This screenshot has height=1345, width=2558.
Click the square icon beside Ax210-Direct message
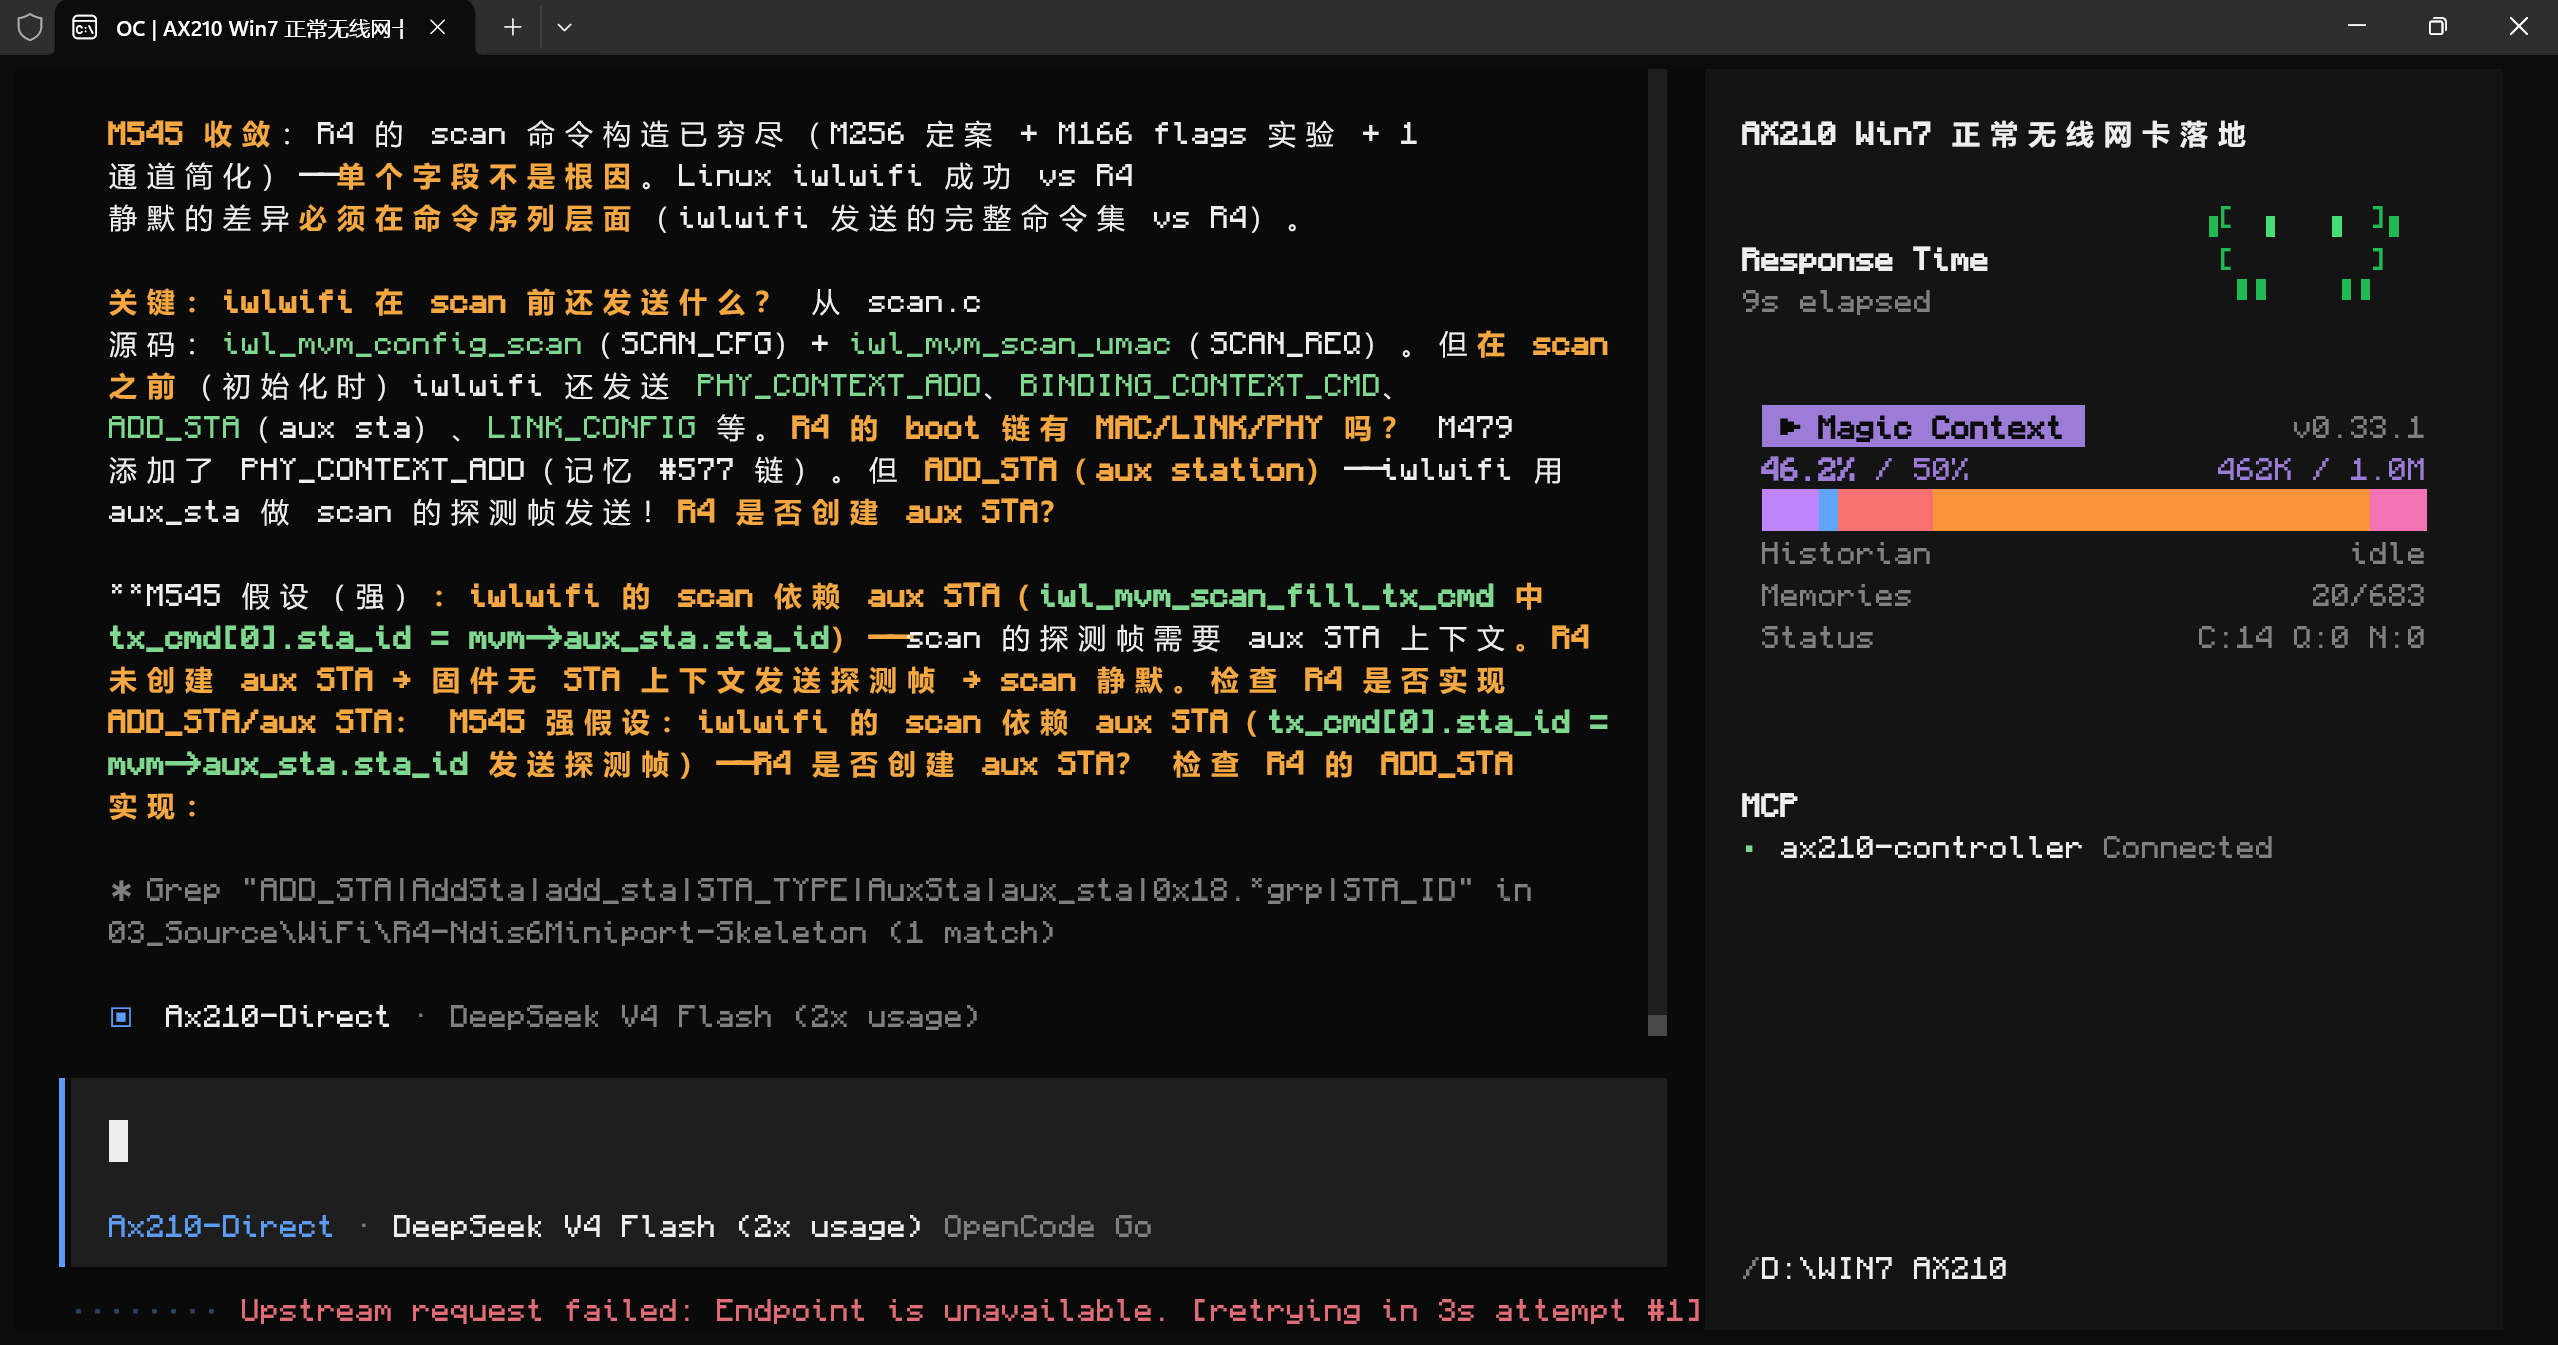pyautogui.click(x=121, y=1017)
